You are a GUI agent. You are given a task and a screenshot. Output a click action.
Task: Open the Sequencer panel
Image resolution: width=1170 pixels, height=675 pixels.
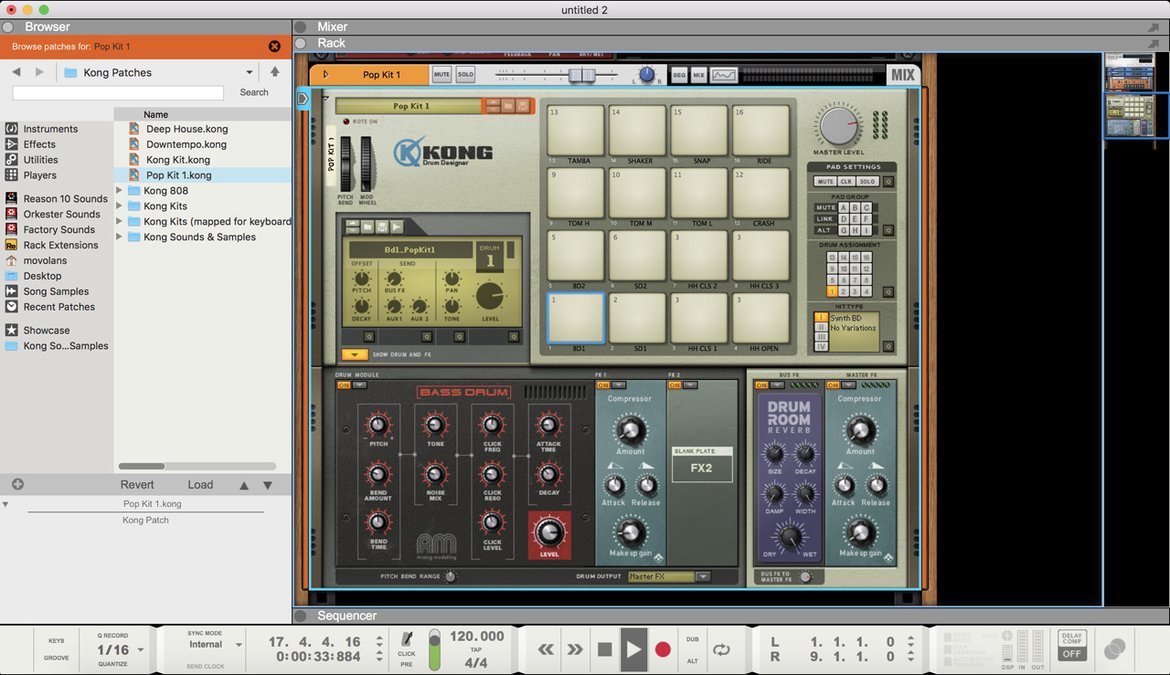(x=347, y=615)
